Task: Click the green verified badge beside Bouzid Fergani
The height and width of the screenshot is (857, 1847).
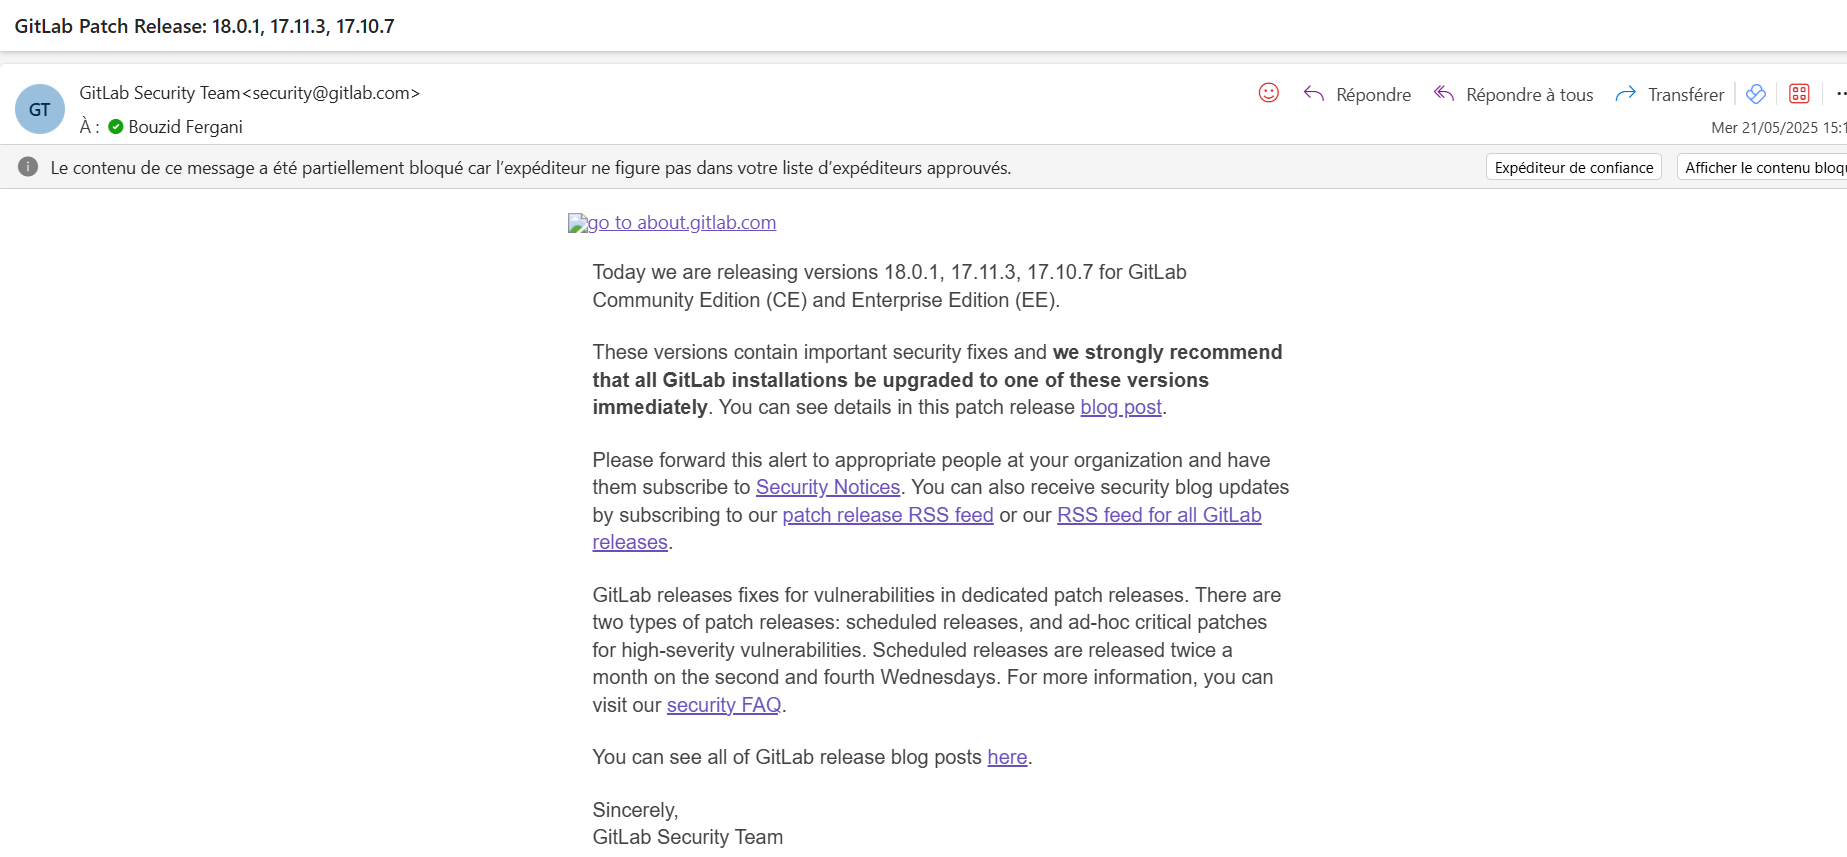Action: pos(116,127)
